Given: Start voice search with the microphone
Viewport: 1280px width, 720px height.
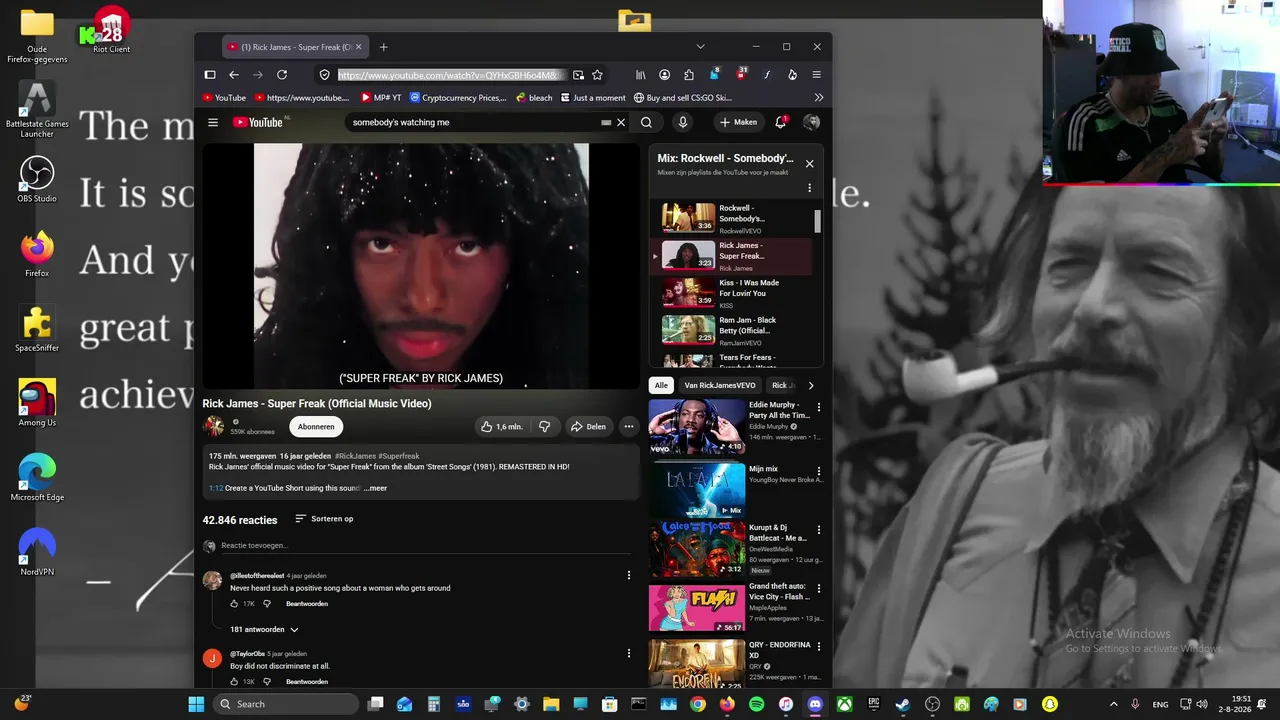Looking at the screenshot, I should 683,122.
